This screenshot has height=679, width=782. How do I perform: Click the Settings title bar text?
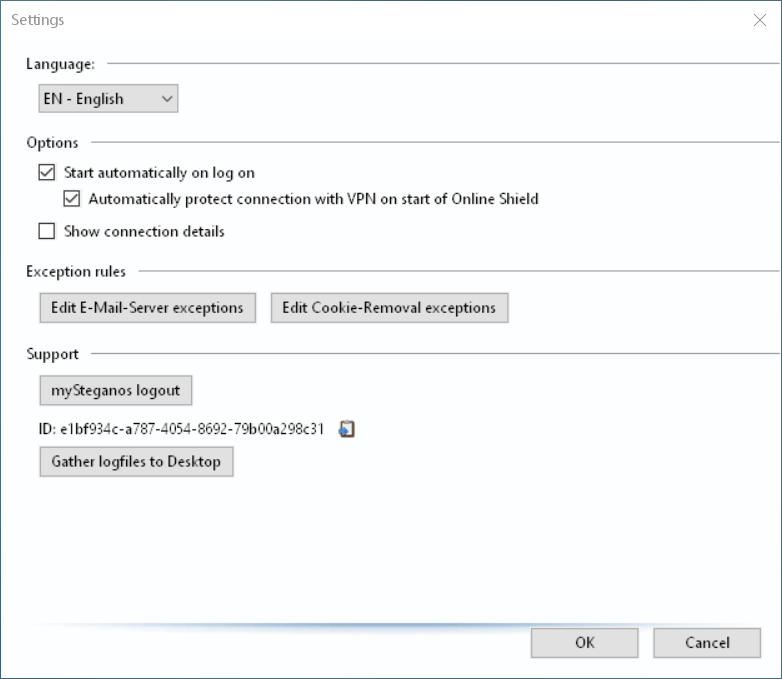coord(38,20)
